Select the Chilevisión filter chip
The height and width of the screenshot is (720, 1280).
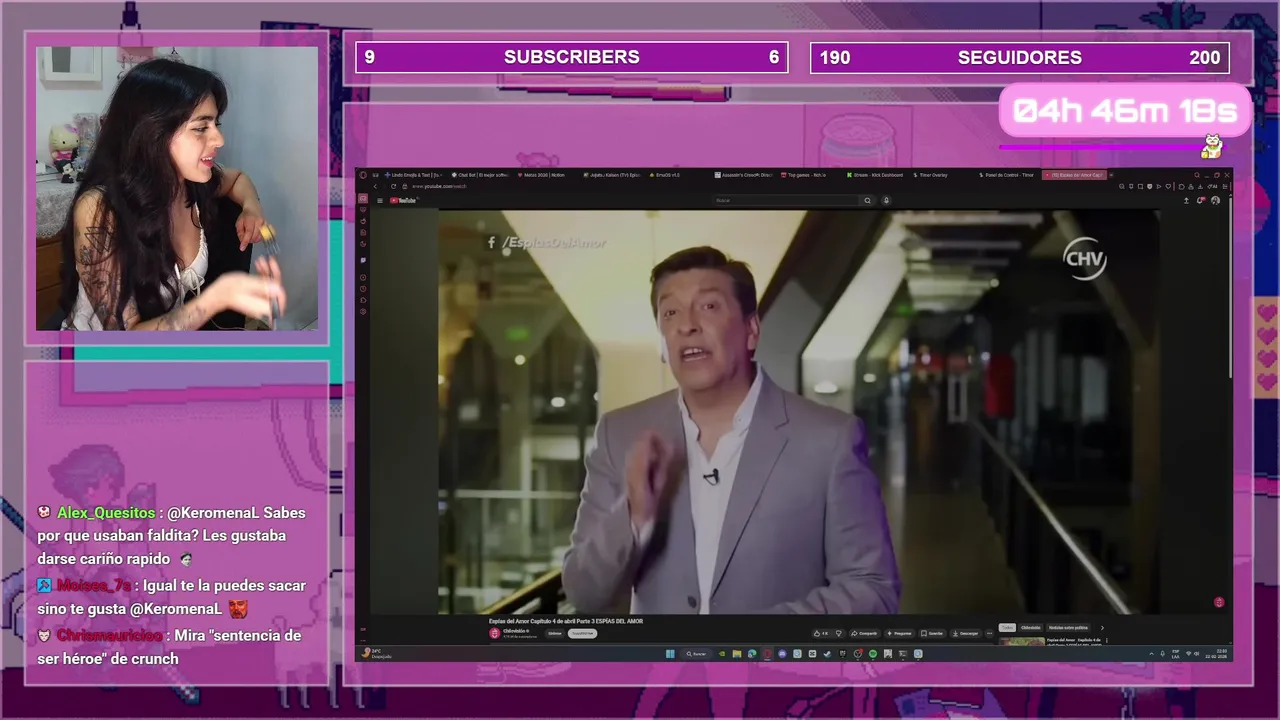pos(1031,628)
